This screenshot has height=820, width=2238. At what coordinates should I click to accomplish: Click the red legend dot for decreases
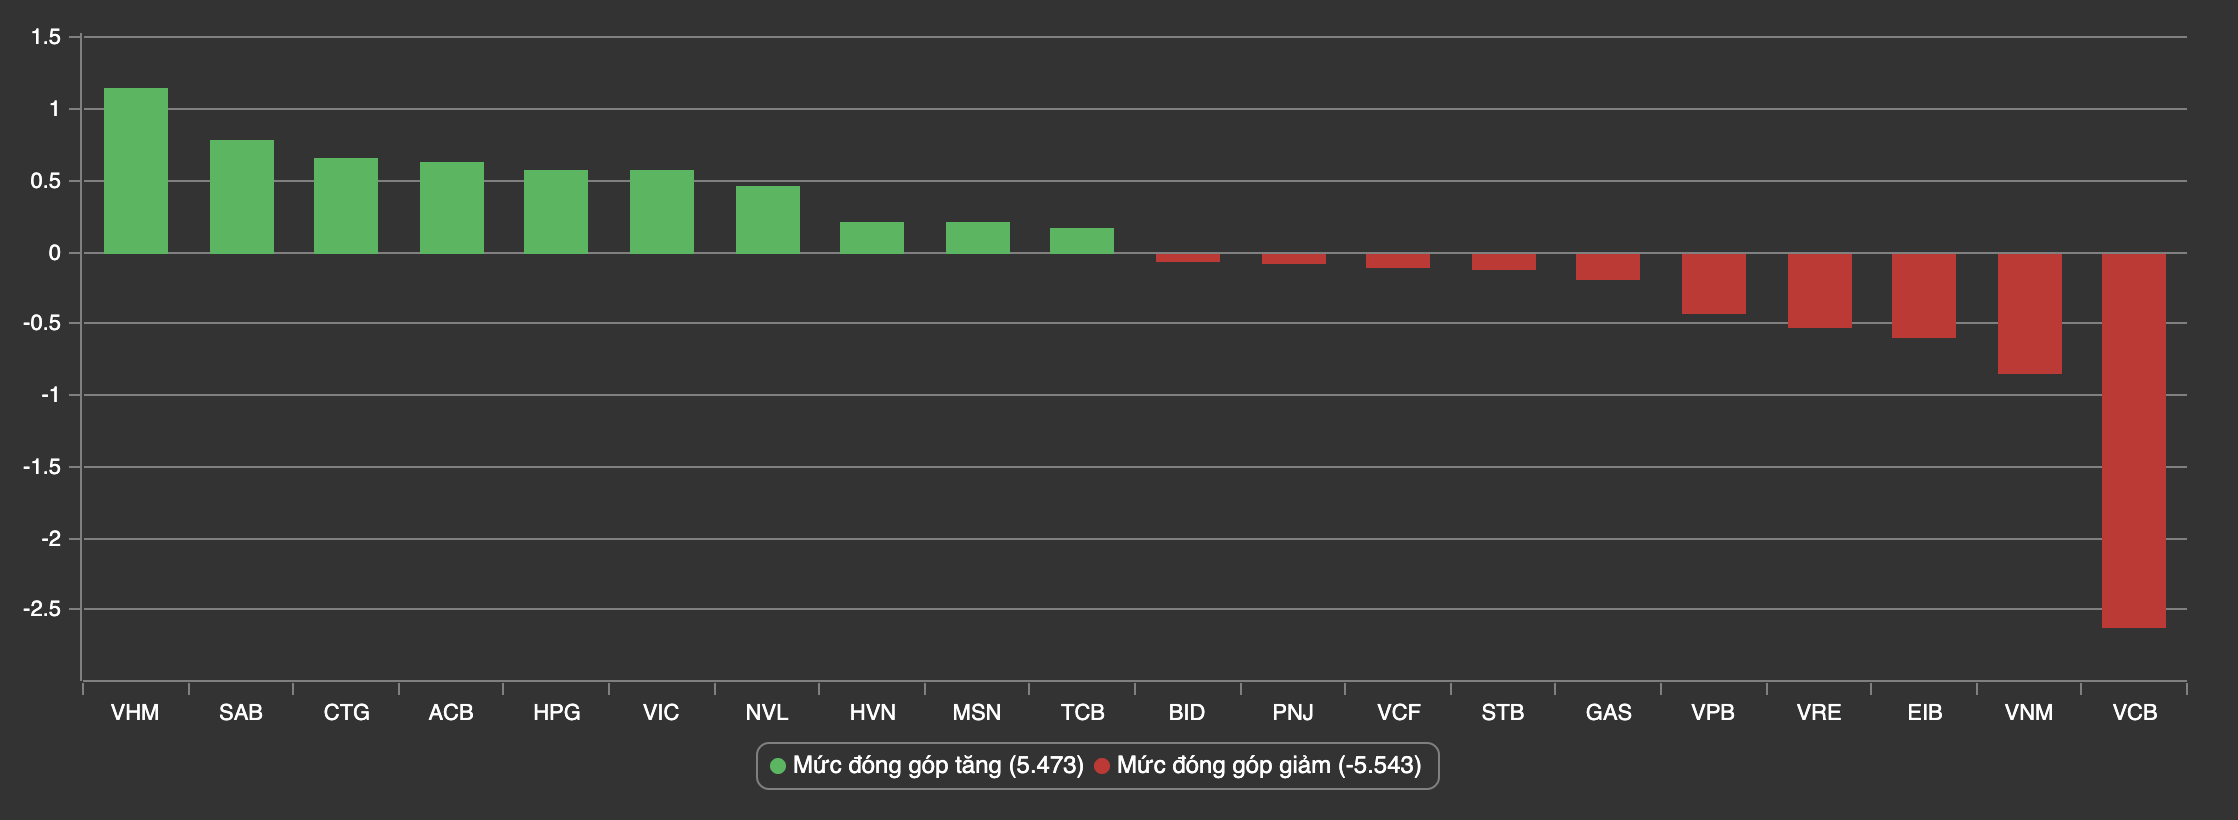tap(1102, 767)
